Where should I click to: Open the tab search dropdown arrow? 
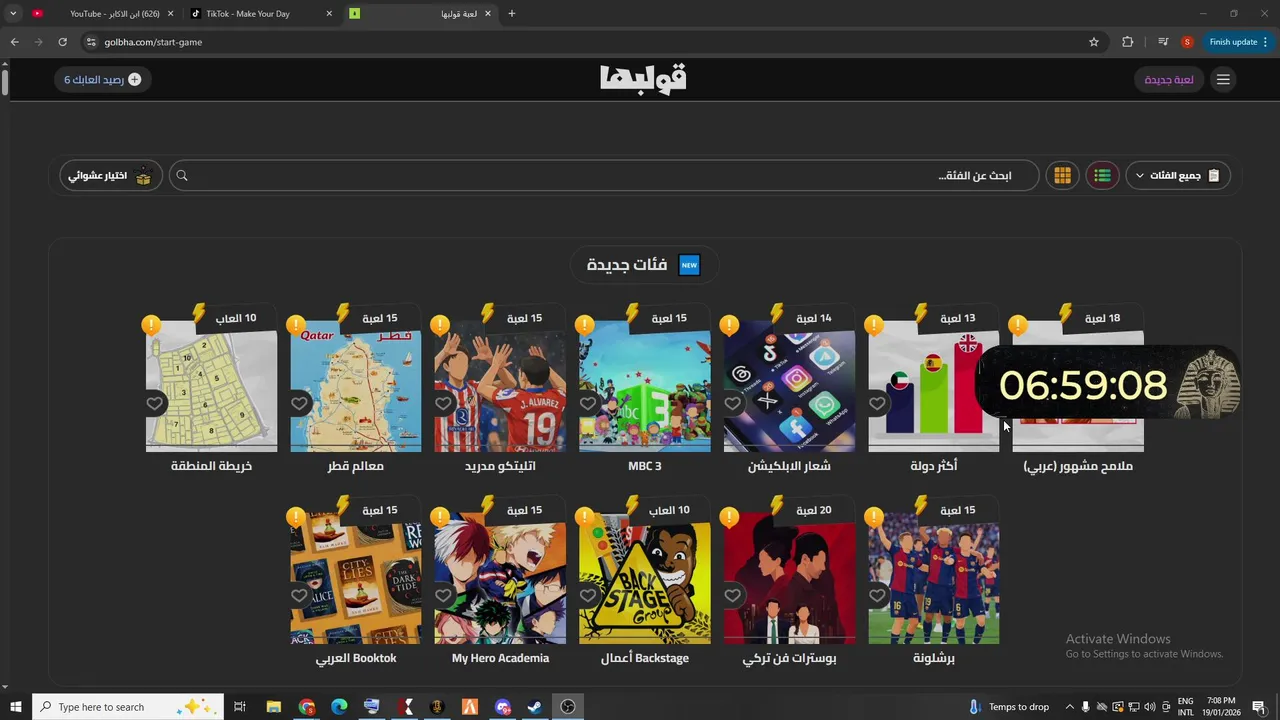13,14
